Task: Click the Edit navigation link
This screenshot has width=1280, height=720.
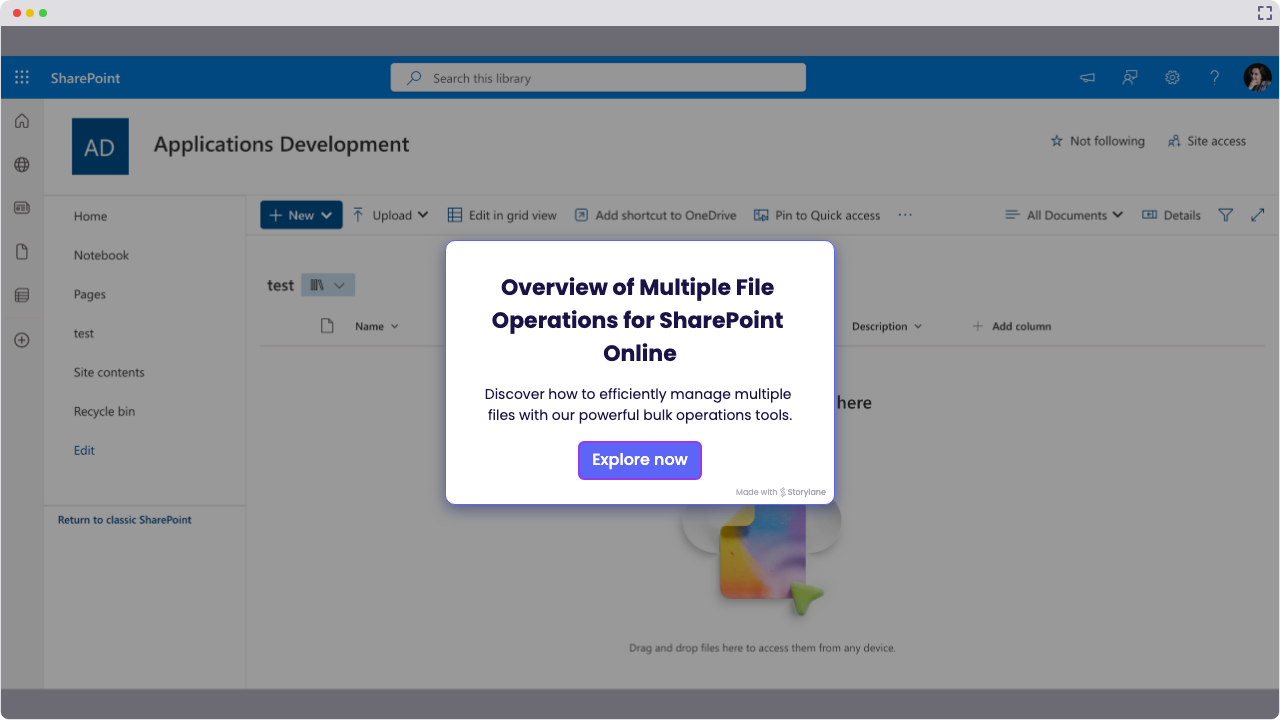Action: pos(84,450)
